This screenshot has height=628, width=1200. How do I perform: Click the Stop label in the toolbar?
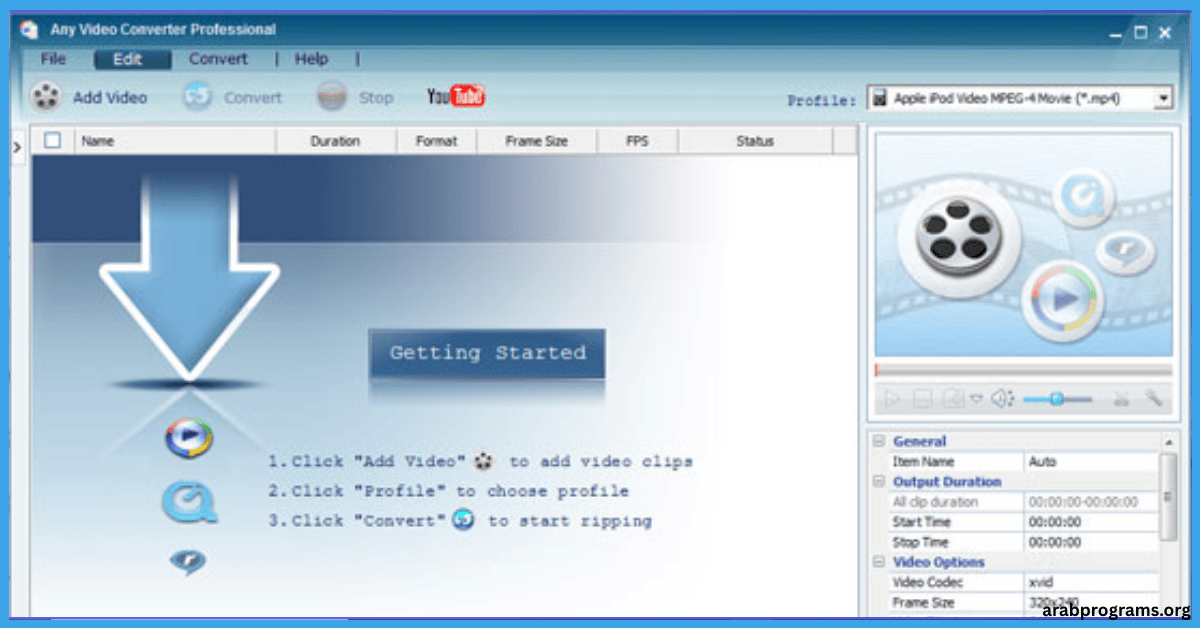[376, 97]
